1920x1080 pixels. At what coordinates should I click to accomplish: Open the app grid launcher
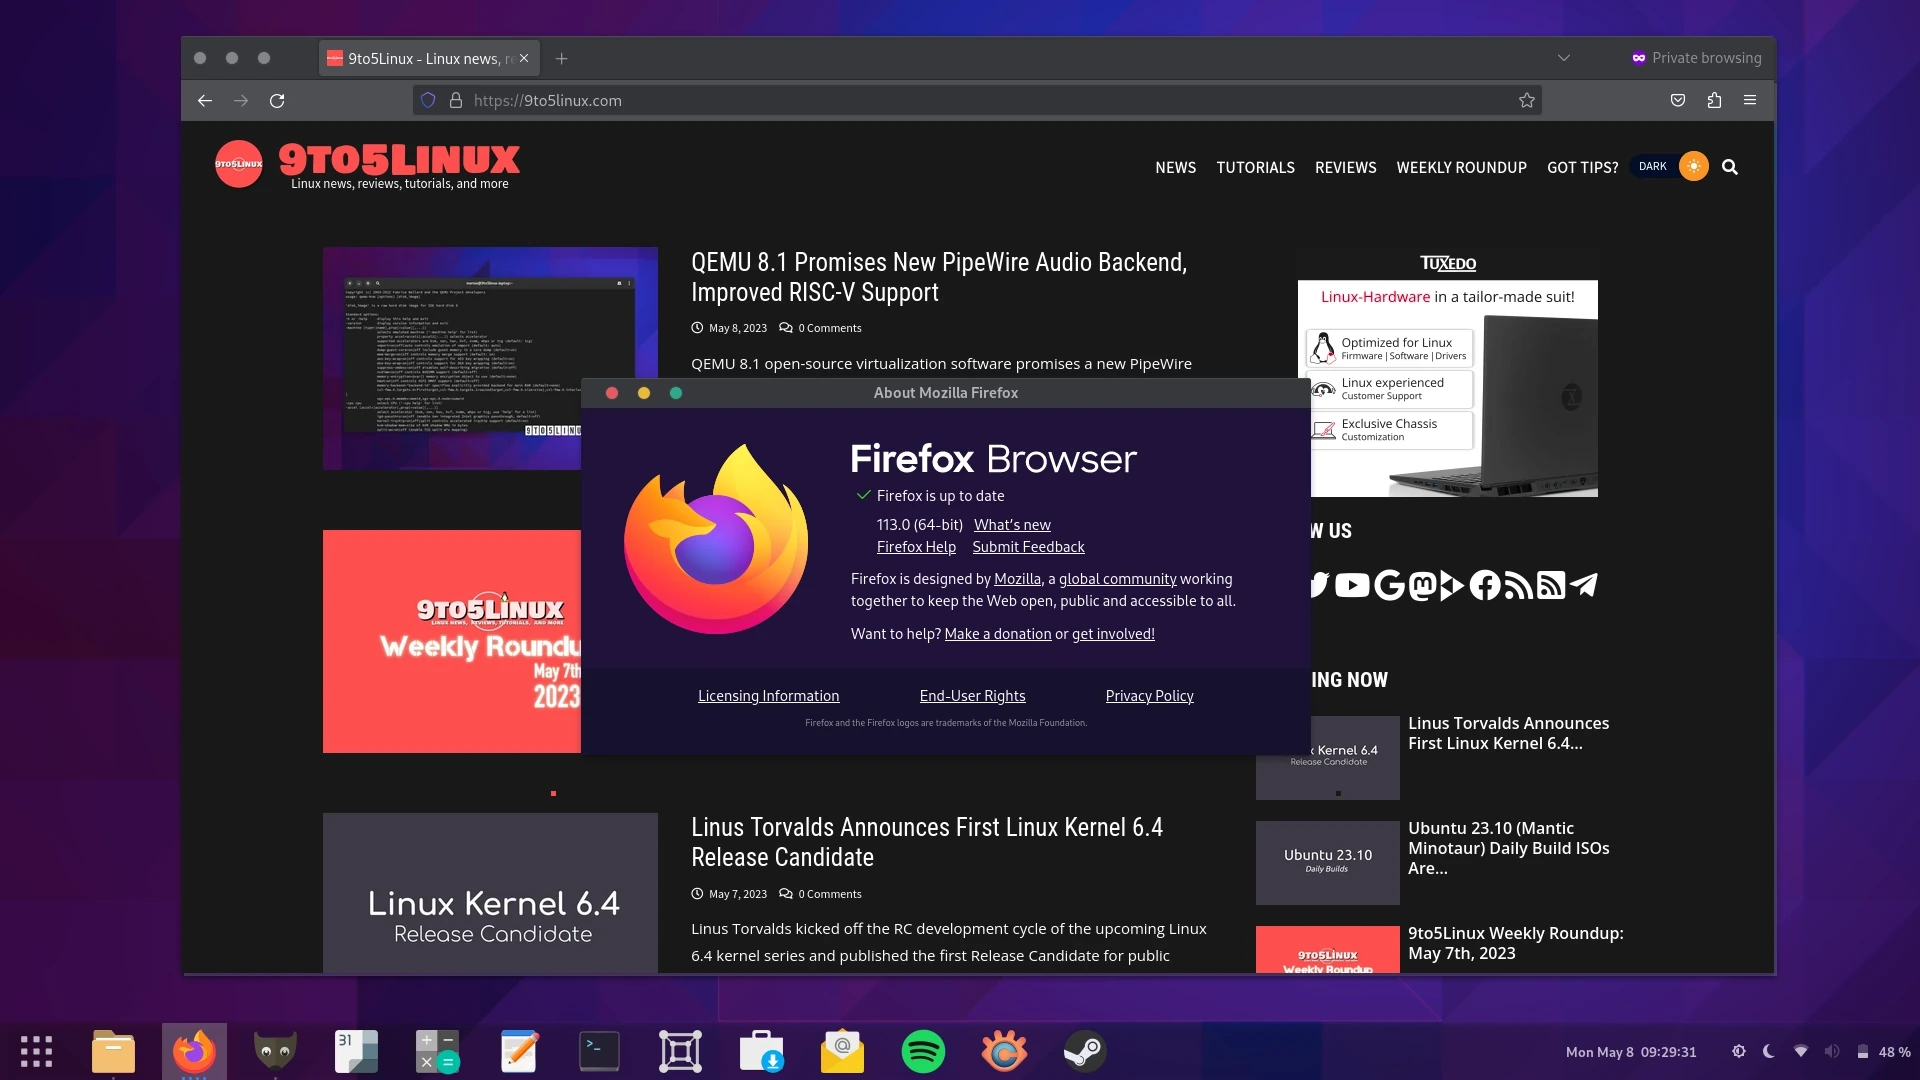point(36,1051)
